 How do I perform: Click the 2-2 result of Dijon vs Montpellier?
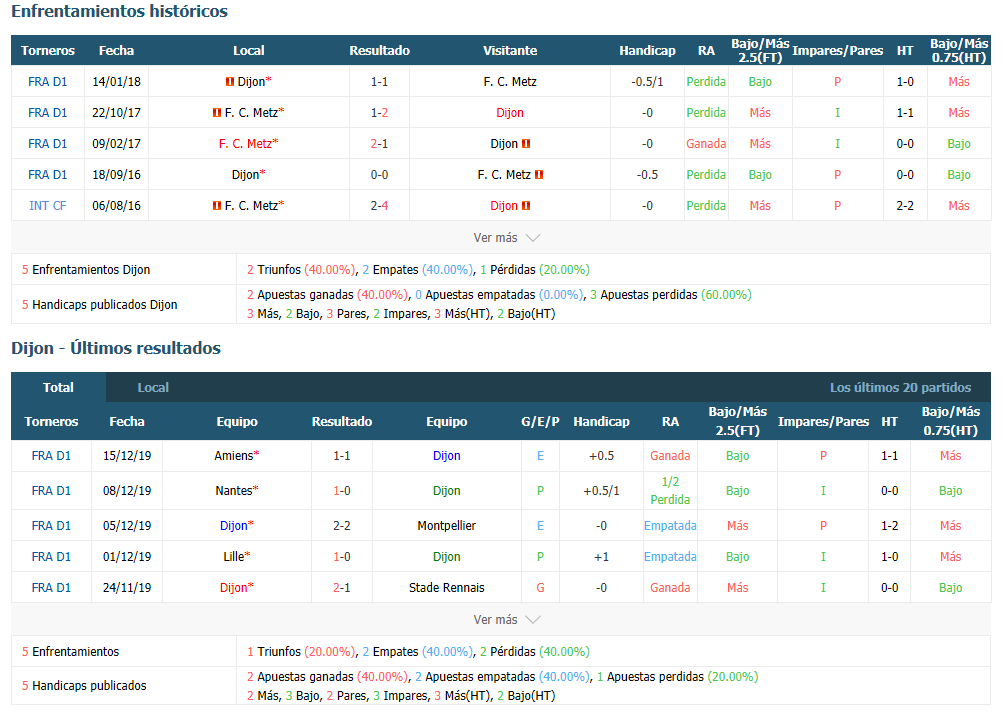pos(342,525)
